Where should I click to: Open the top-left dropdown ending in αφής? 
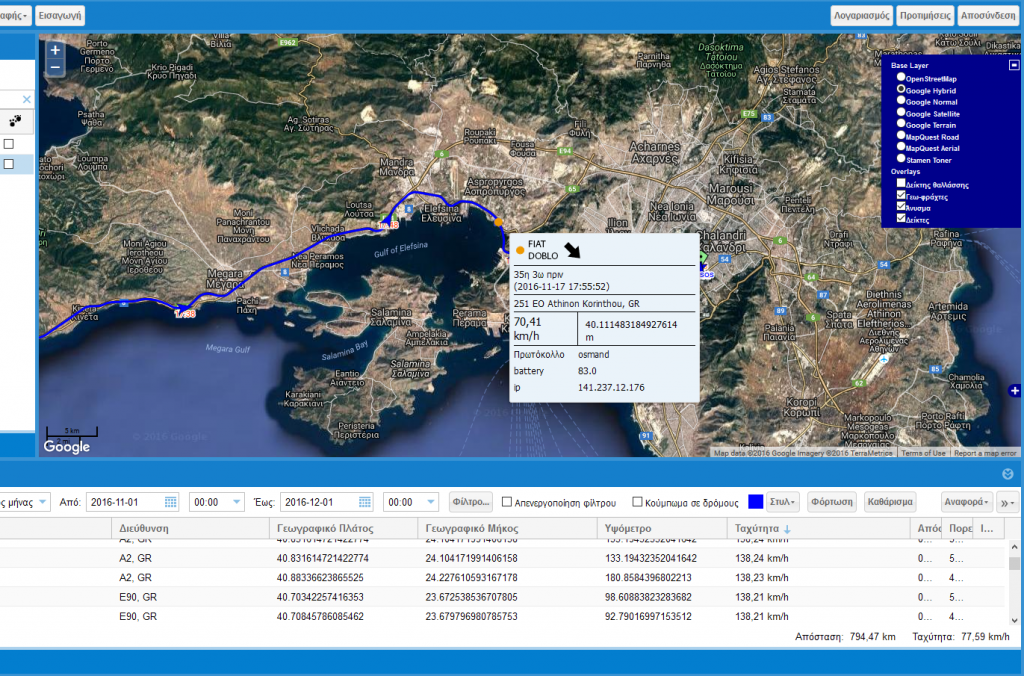(15, 15)
